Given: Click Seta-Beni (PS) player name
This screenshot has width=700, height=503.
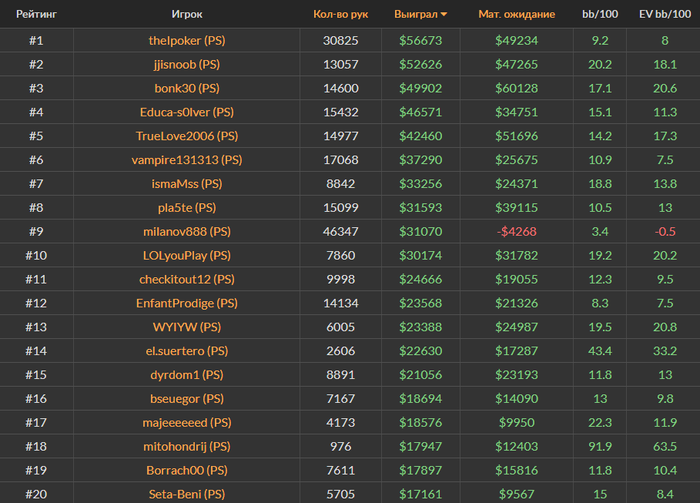Looking at the screenshot, I should (x=187, y=494).
